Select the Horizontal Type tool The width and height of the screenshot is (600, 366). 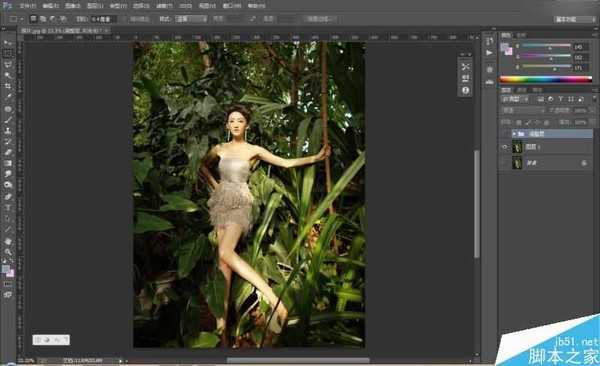coord(8,208)
